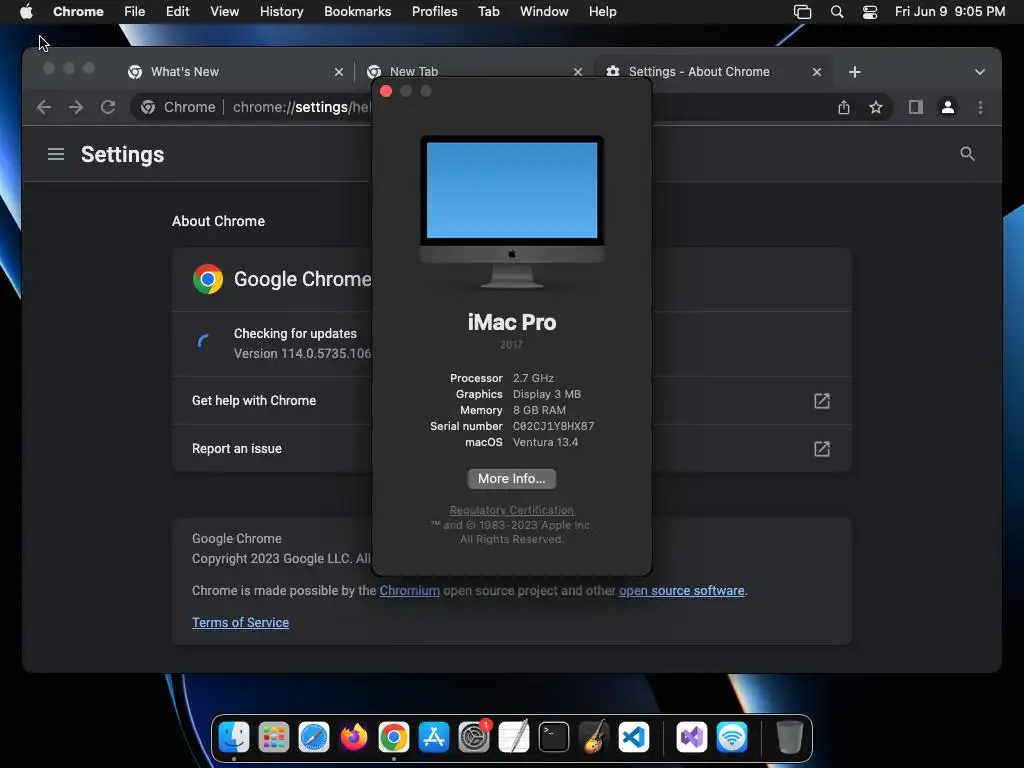Close the What's New tab
The height and width of the screenshot is (768, 1024).
[338, 72]
